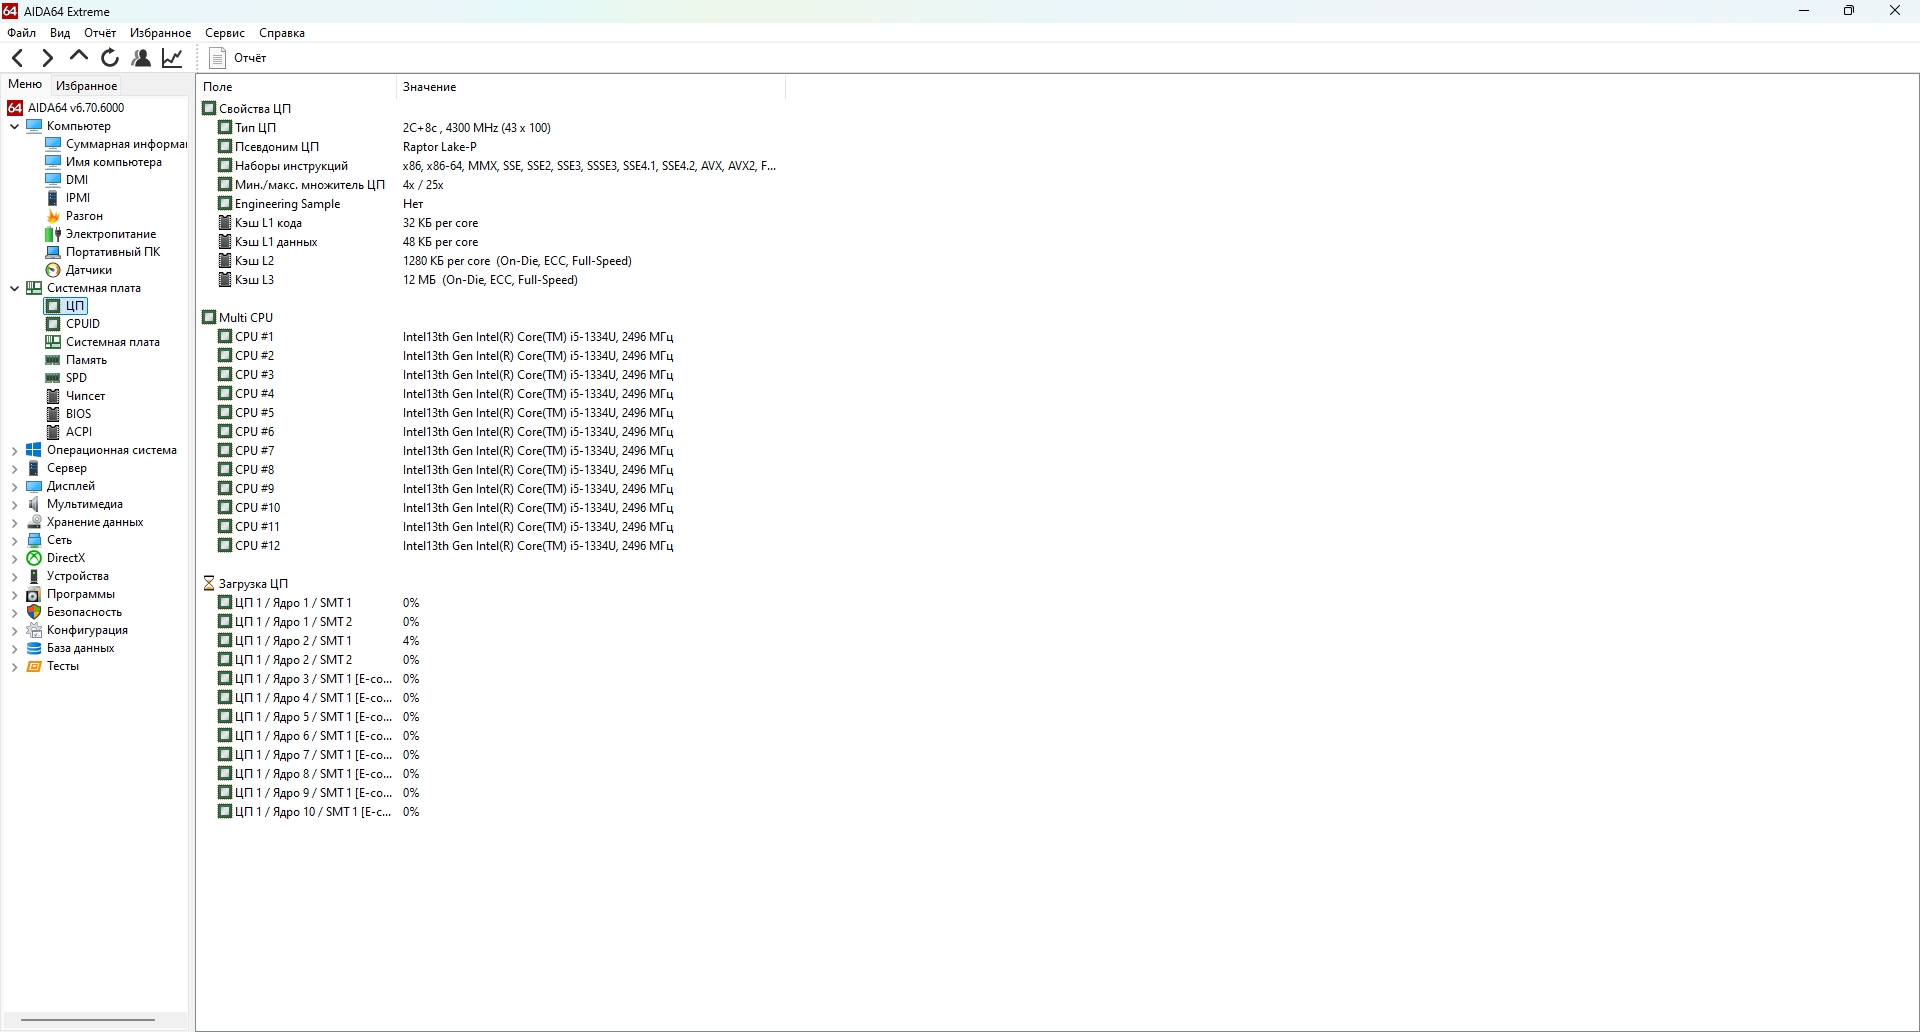Click the Портативный ПК laptop icon
1920x1032 pixels.
(x=53, y=252)
